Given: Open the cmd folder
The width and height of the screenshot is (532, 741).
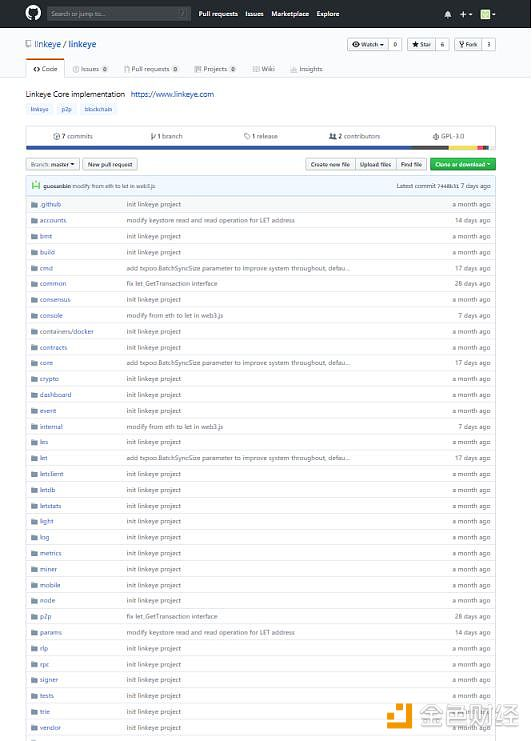Looking at the screenshot, I should click(46, 268).
